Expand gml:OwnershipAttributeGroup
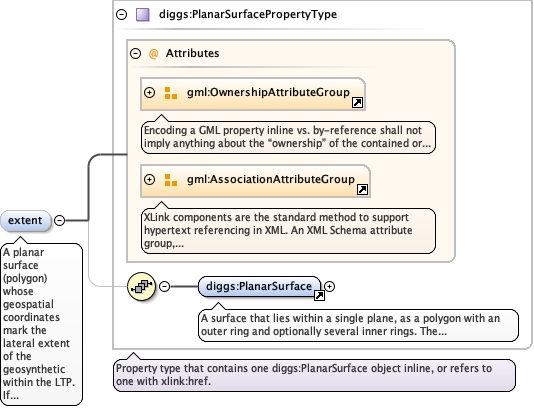This screenshot has height=409, width=534. [x=150, y=92]
